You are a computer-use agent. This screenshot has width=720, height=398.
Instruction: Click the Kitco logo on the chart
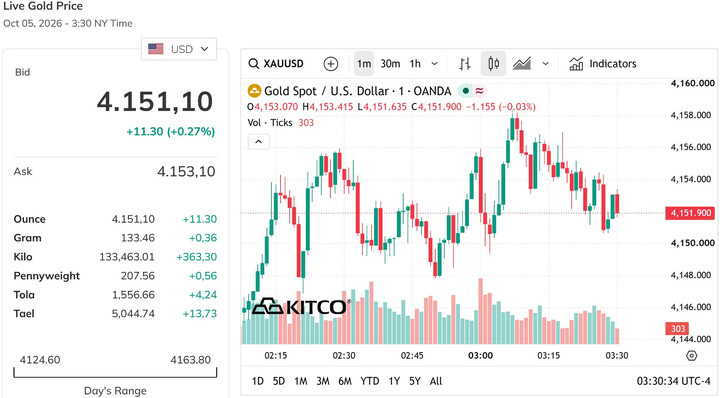click(302, 306)
